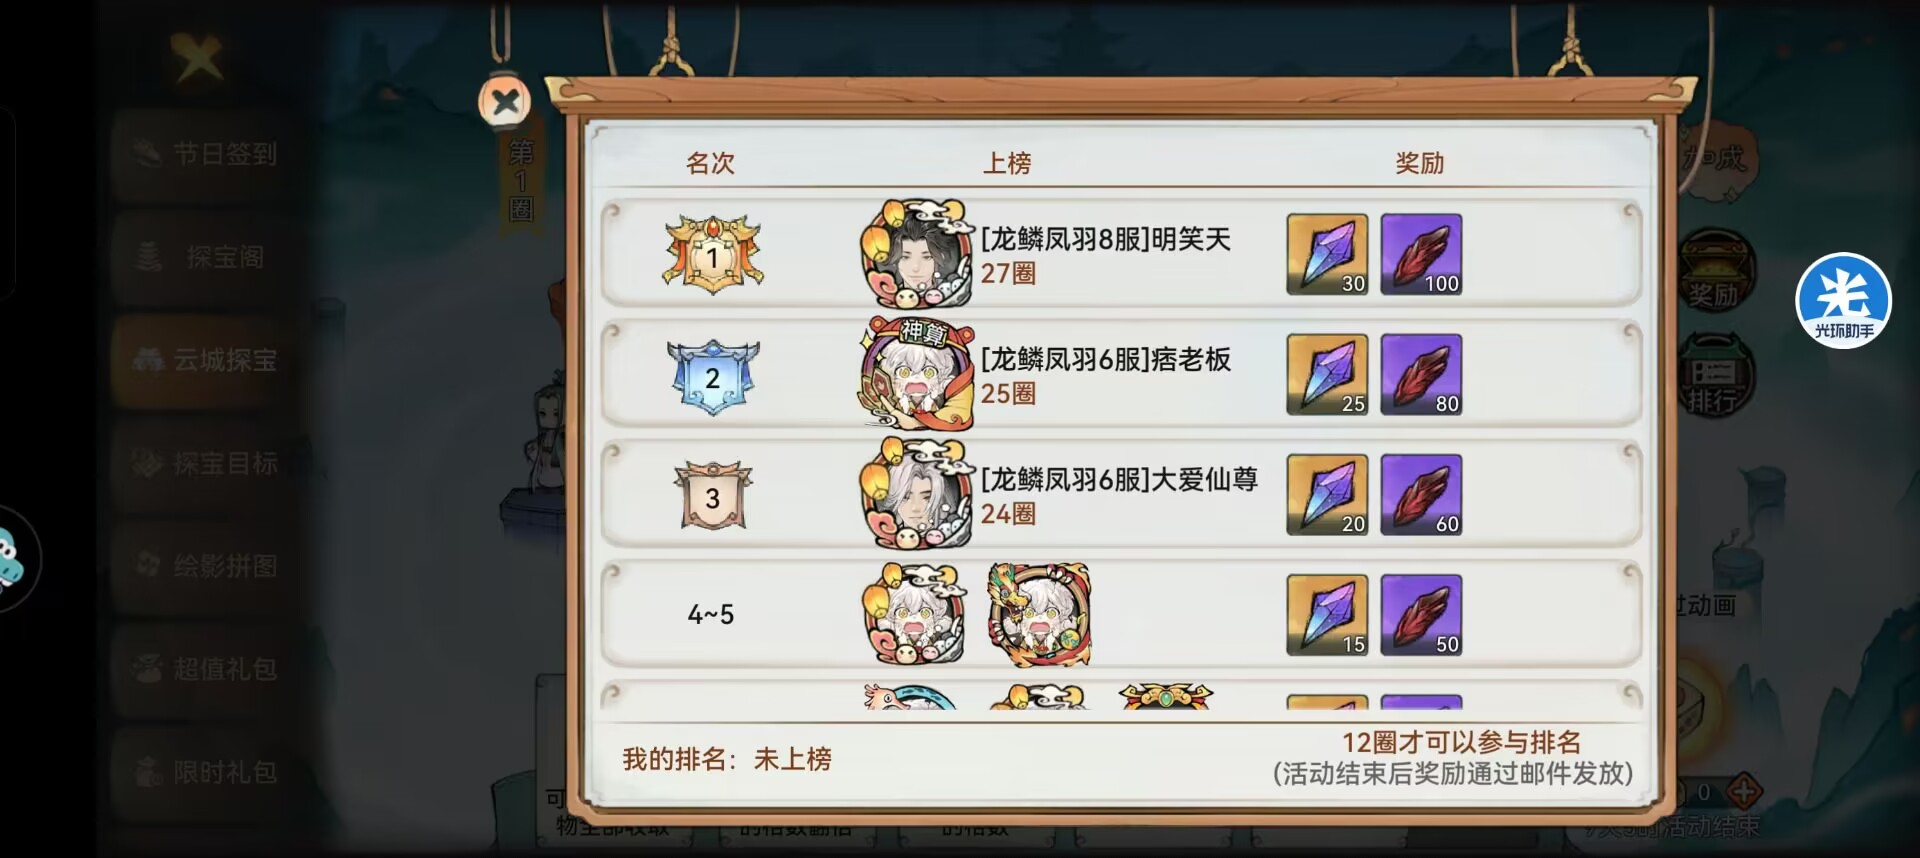Tap the blue crystal reward showing 25
The width and height of the screenshot is (1920, 858).
point(1327,375)
